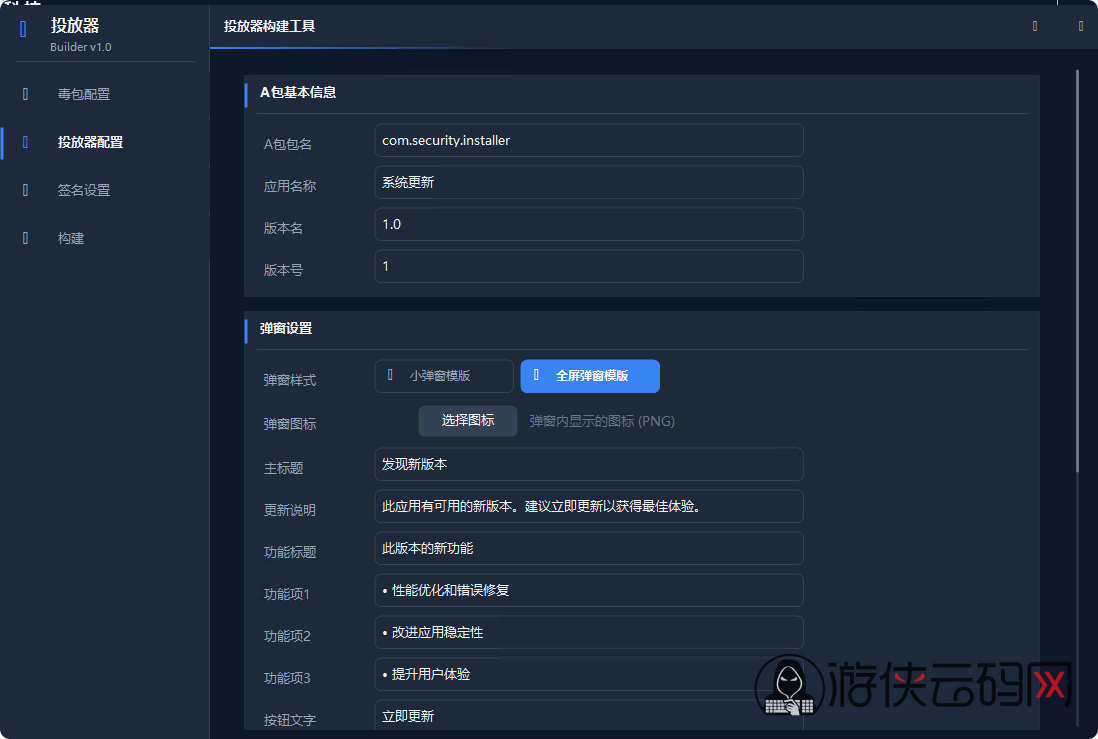Choose the 全屏弹窗模版 popup style
The image size is (1098, 739).
[x=590, y=376]
